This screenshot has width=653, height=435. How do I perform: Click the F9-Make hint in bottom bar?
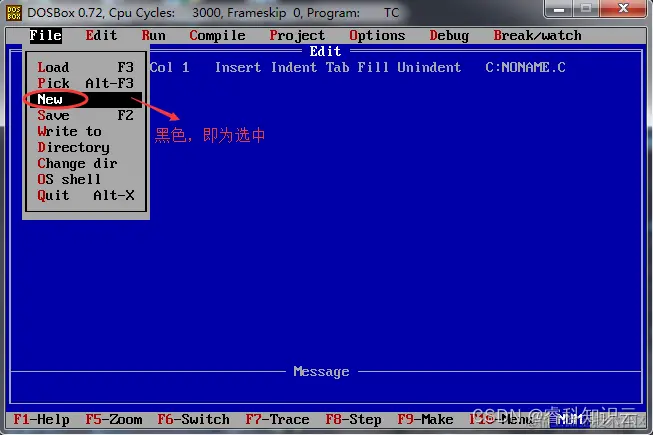point(425,419)
